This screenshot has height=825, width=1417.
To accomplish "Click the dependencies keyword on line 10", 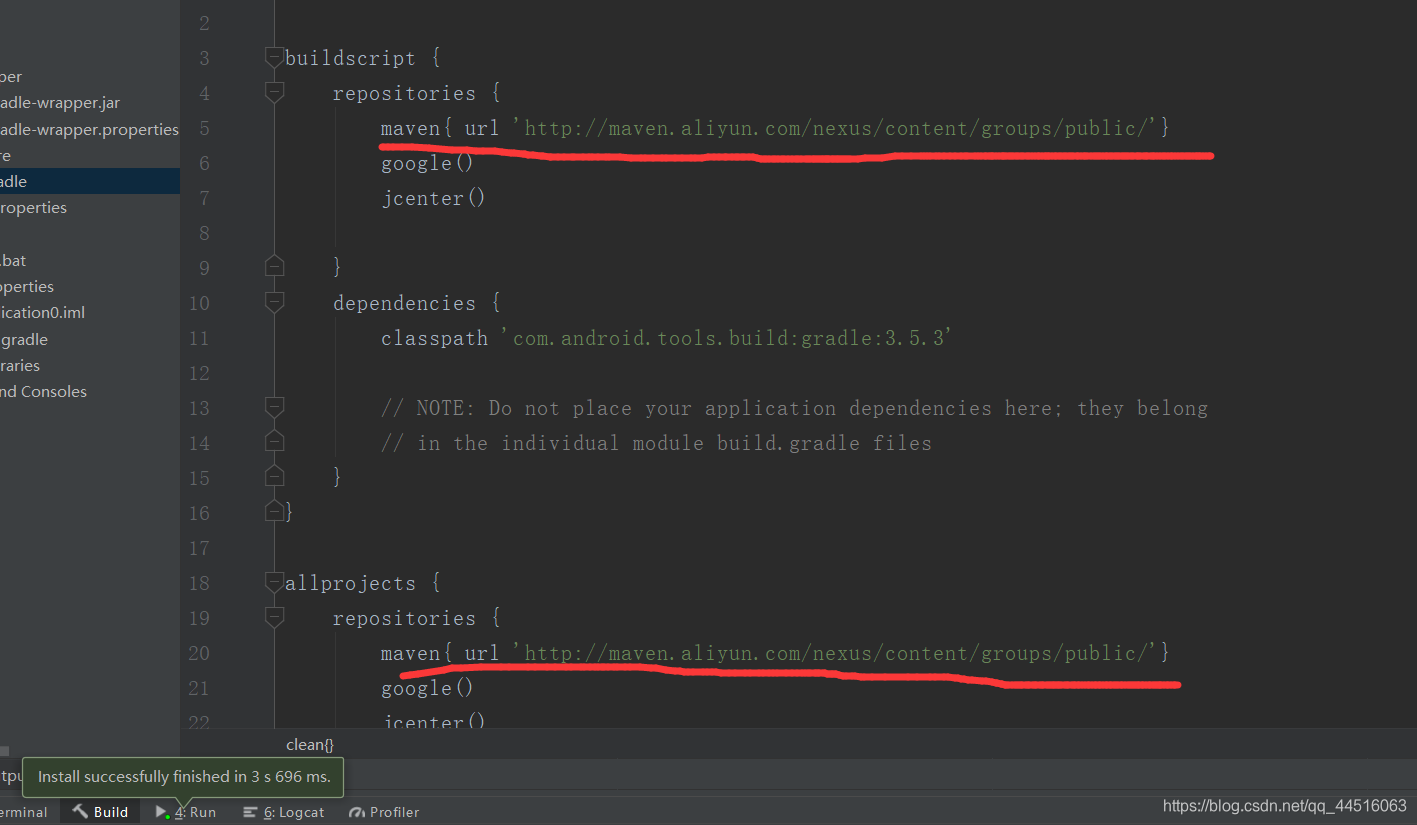I will point(405,303).
